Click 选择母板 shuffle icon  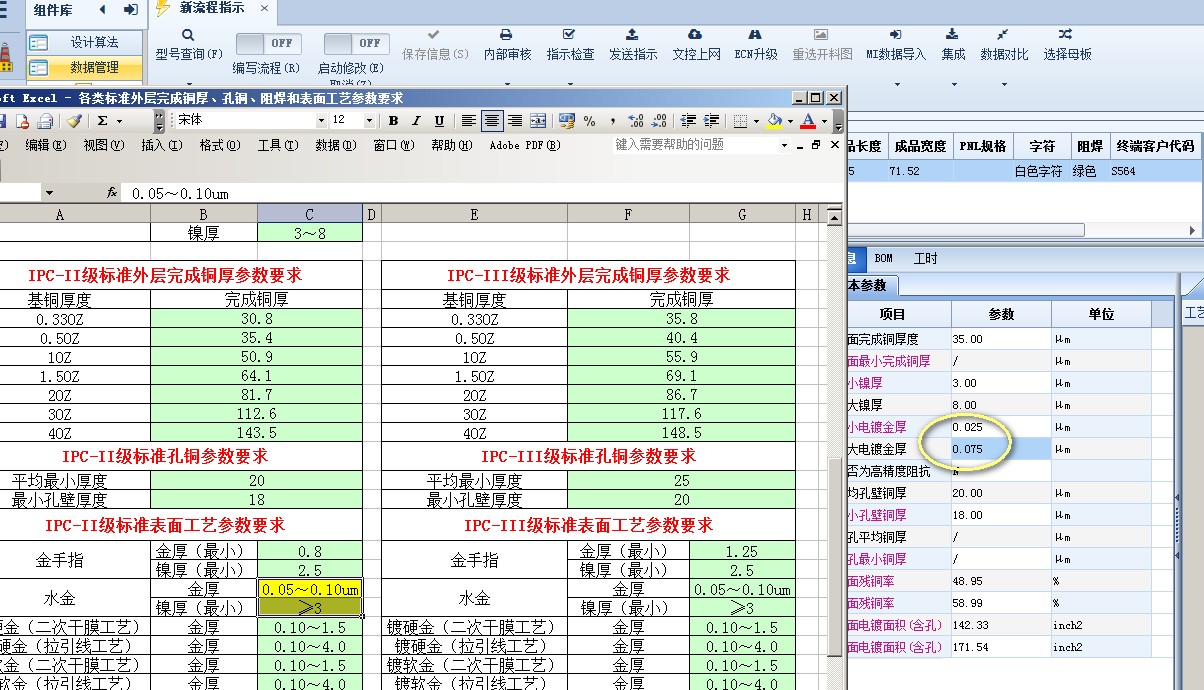pyautogui.click(x=1066, y=35)
